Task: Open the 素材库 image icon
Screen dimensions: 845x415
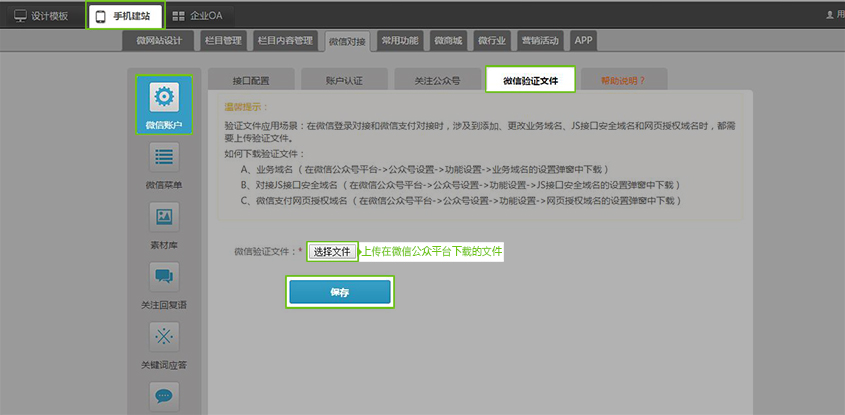Action: pos(164,217)
